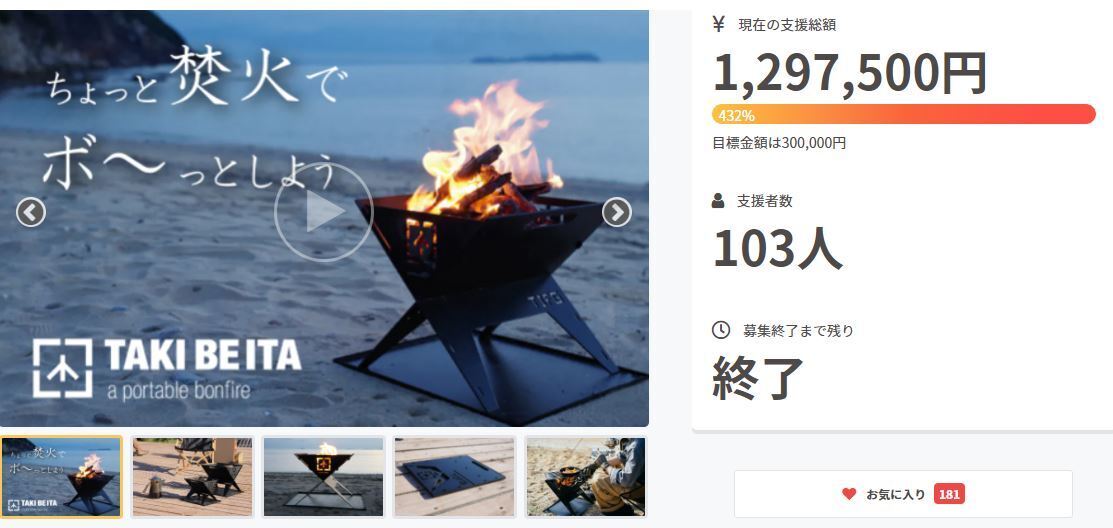Advance carousel with right arrow icon
Image resolution: width=1113 pixels, height=528 pixels.
617,212
